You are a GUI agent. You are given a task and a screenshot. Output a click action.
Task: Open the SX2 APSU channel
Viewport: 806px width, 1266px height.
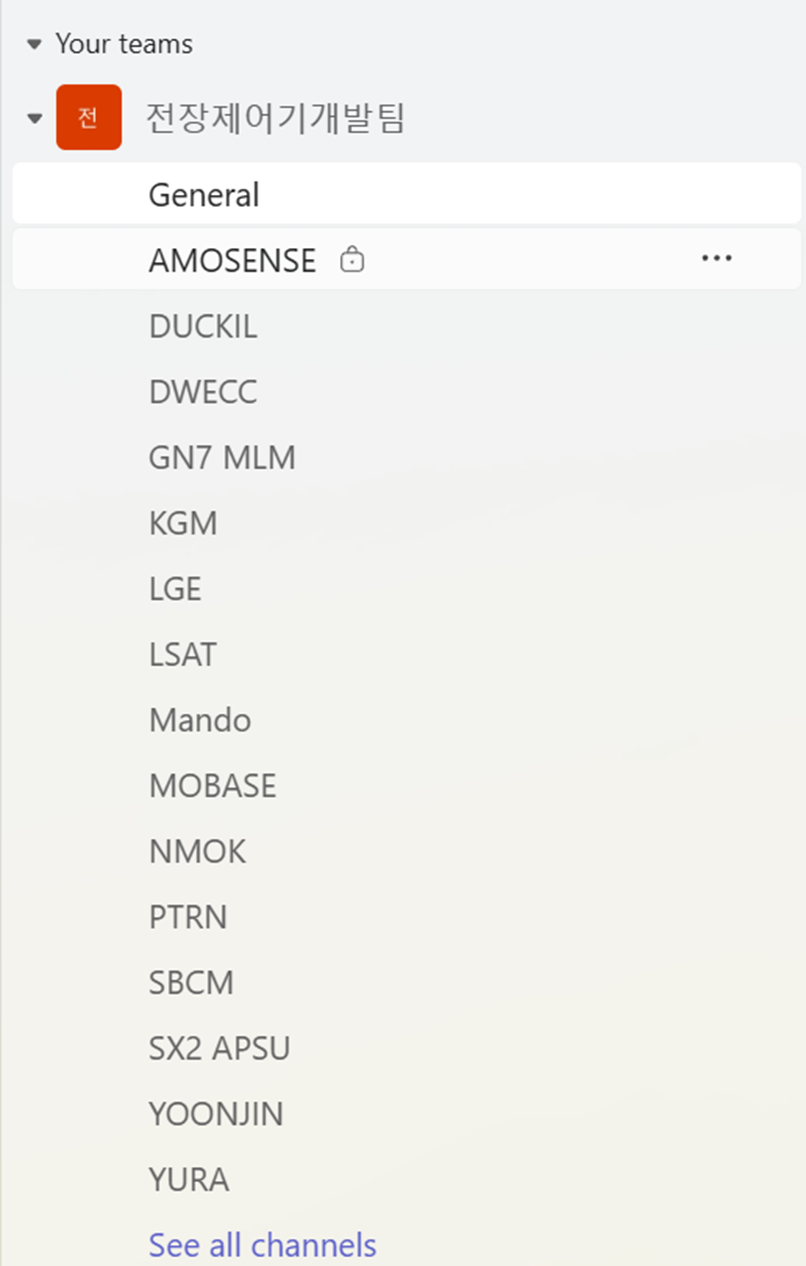(219, 1048)
